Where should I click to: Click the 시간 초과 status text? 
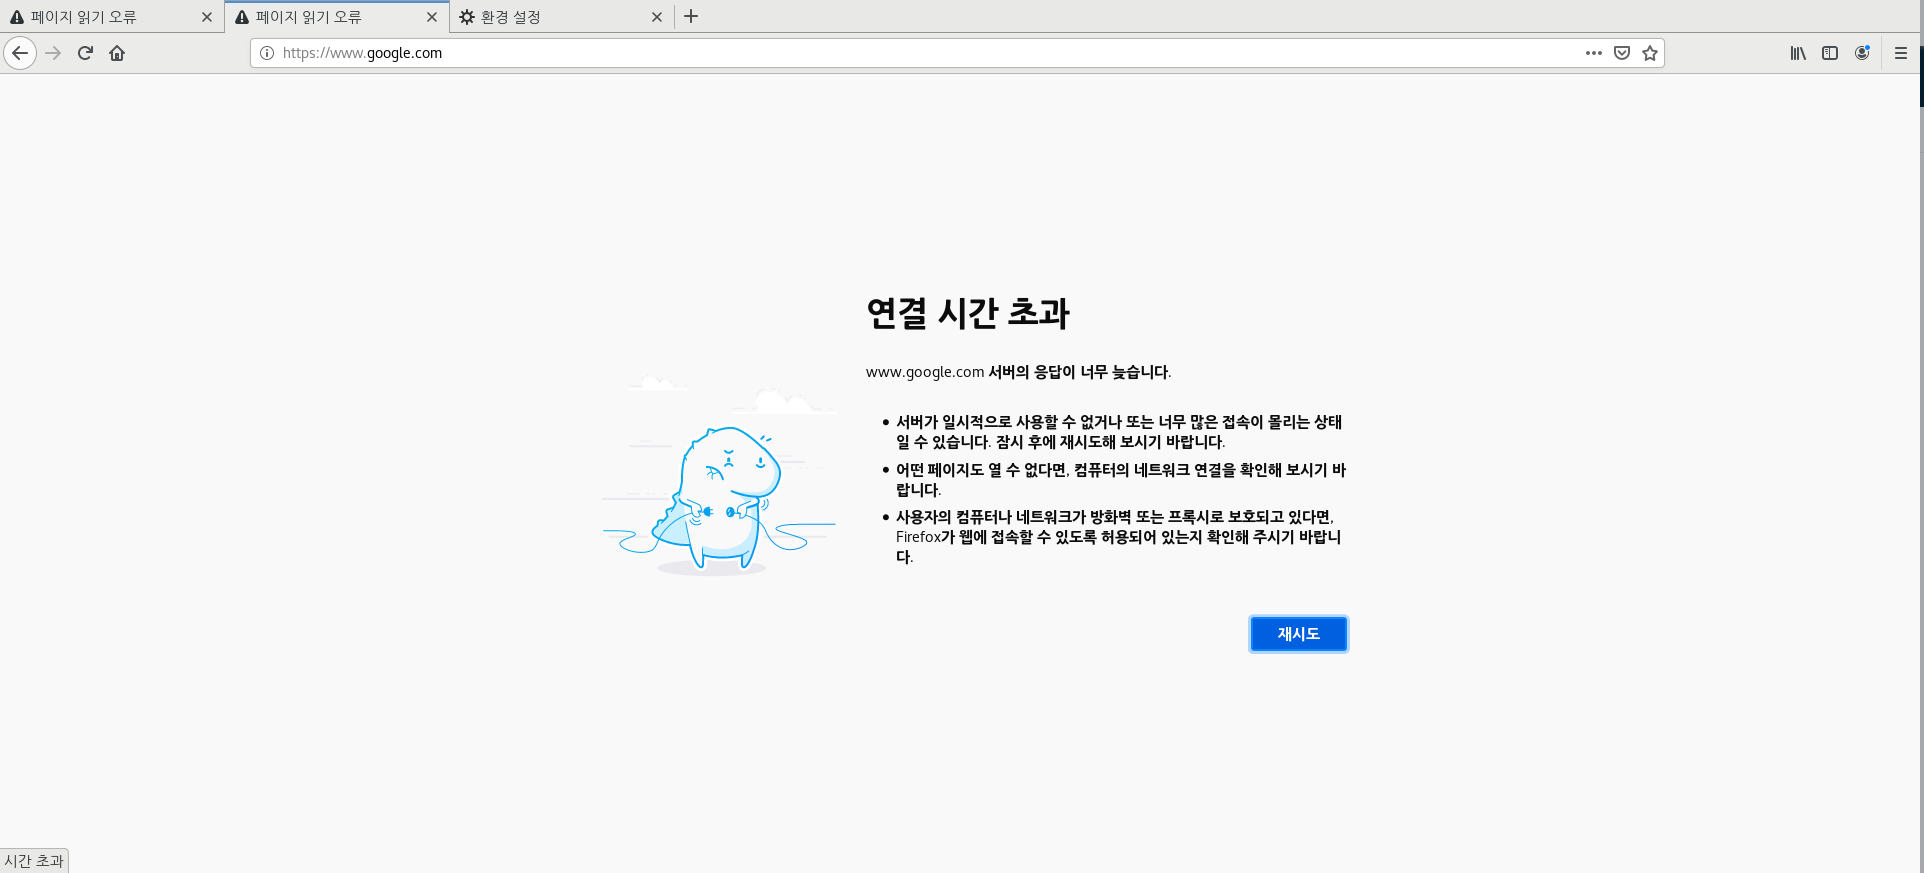34,861
